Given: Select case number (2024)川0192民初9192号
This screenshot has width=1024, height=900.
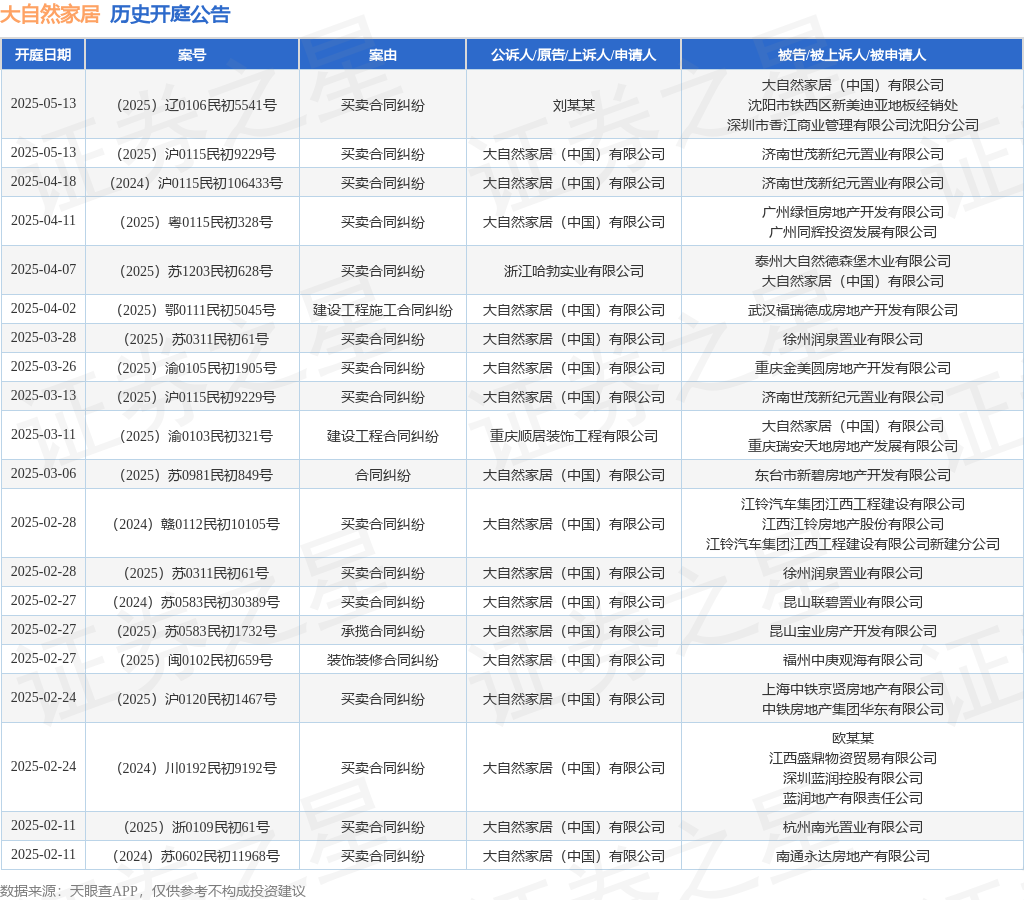Looking at the screenshot, I should coord(196,768).
